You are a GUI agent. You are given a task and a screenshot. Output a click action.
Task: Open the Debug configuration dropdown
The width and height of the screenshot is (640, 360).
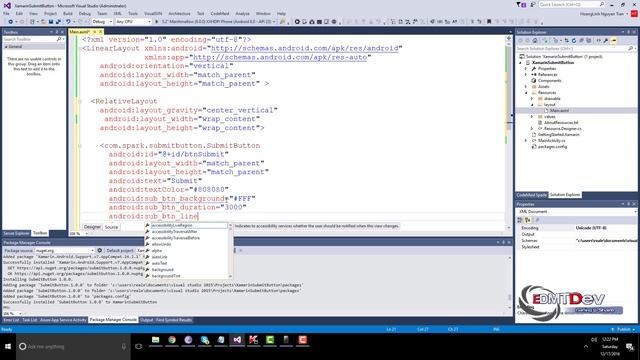coord(102,21)
